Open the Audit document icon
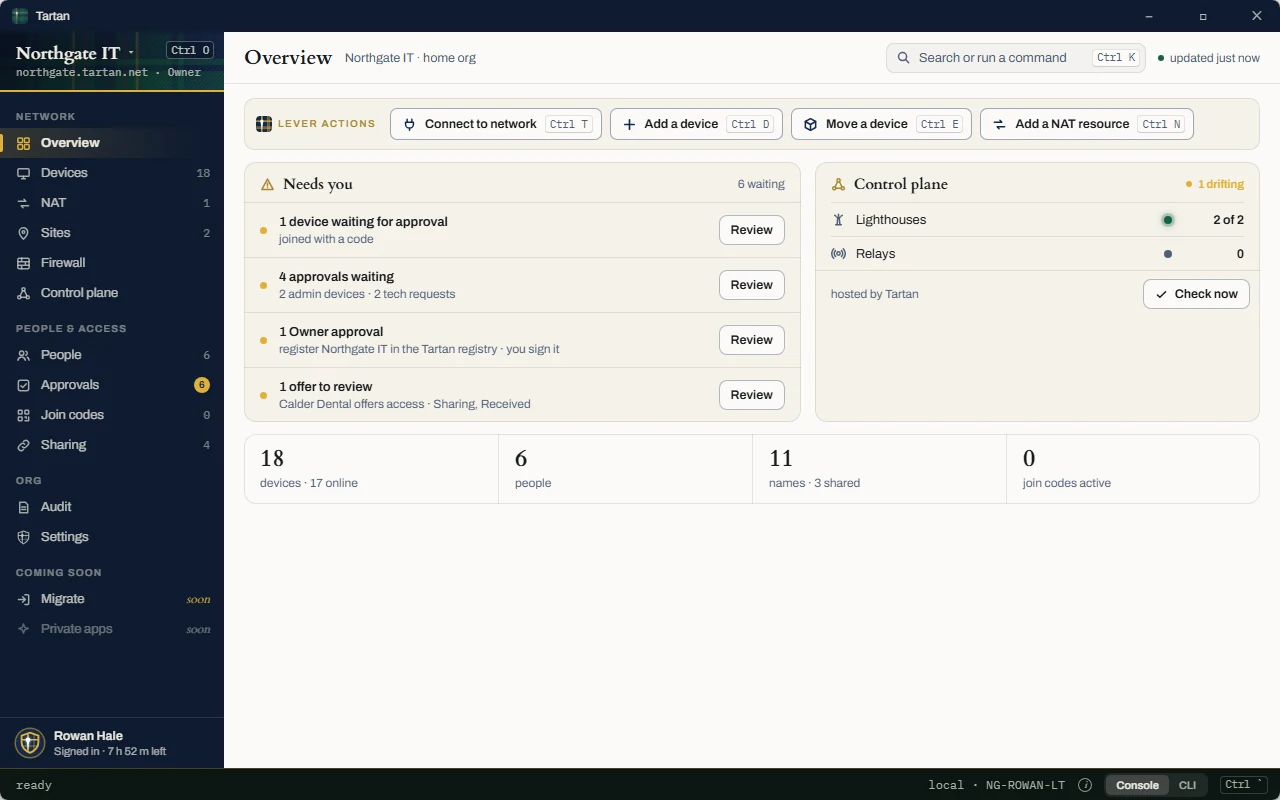Screen dimensions: 1280x800 [x=23, y=507]
